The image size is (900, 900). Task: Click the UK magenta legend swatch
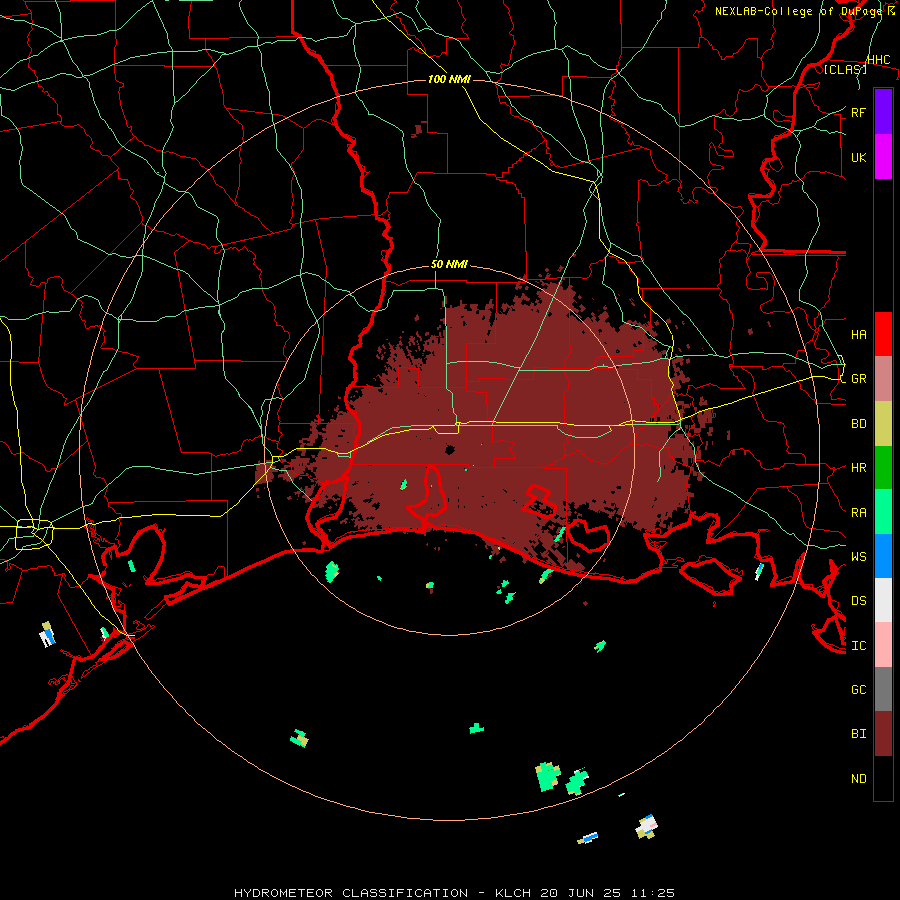click(x=883, y=157)
